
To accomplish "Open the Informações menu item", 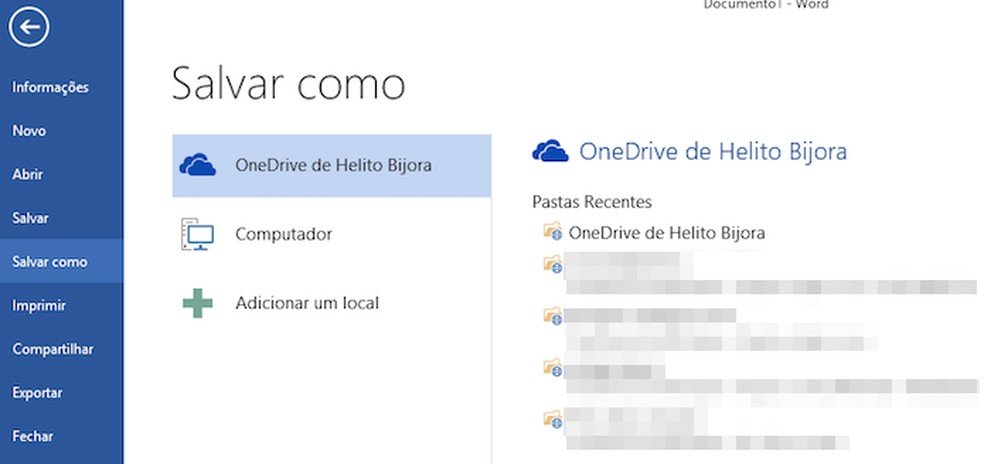I will coord(50,87).
